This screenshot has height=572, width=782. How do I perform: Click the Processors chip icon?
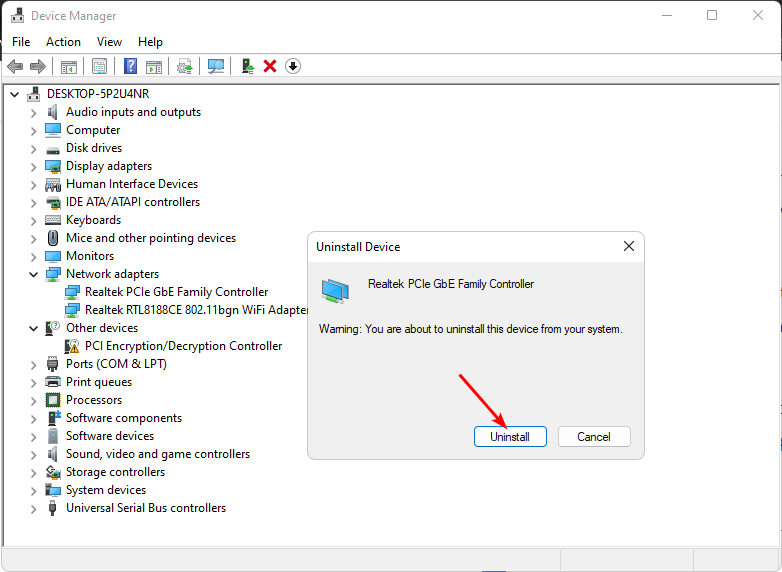click(x=53, y=400)
